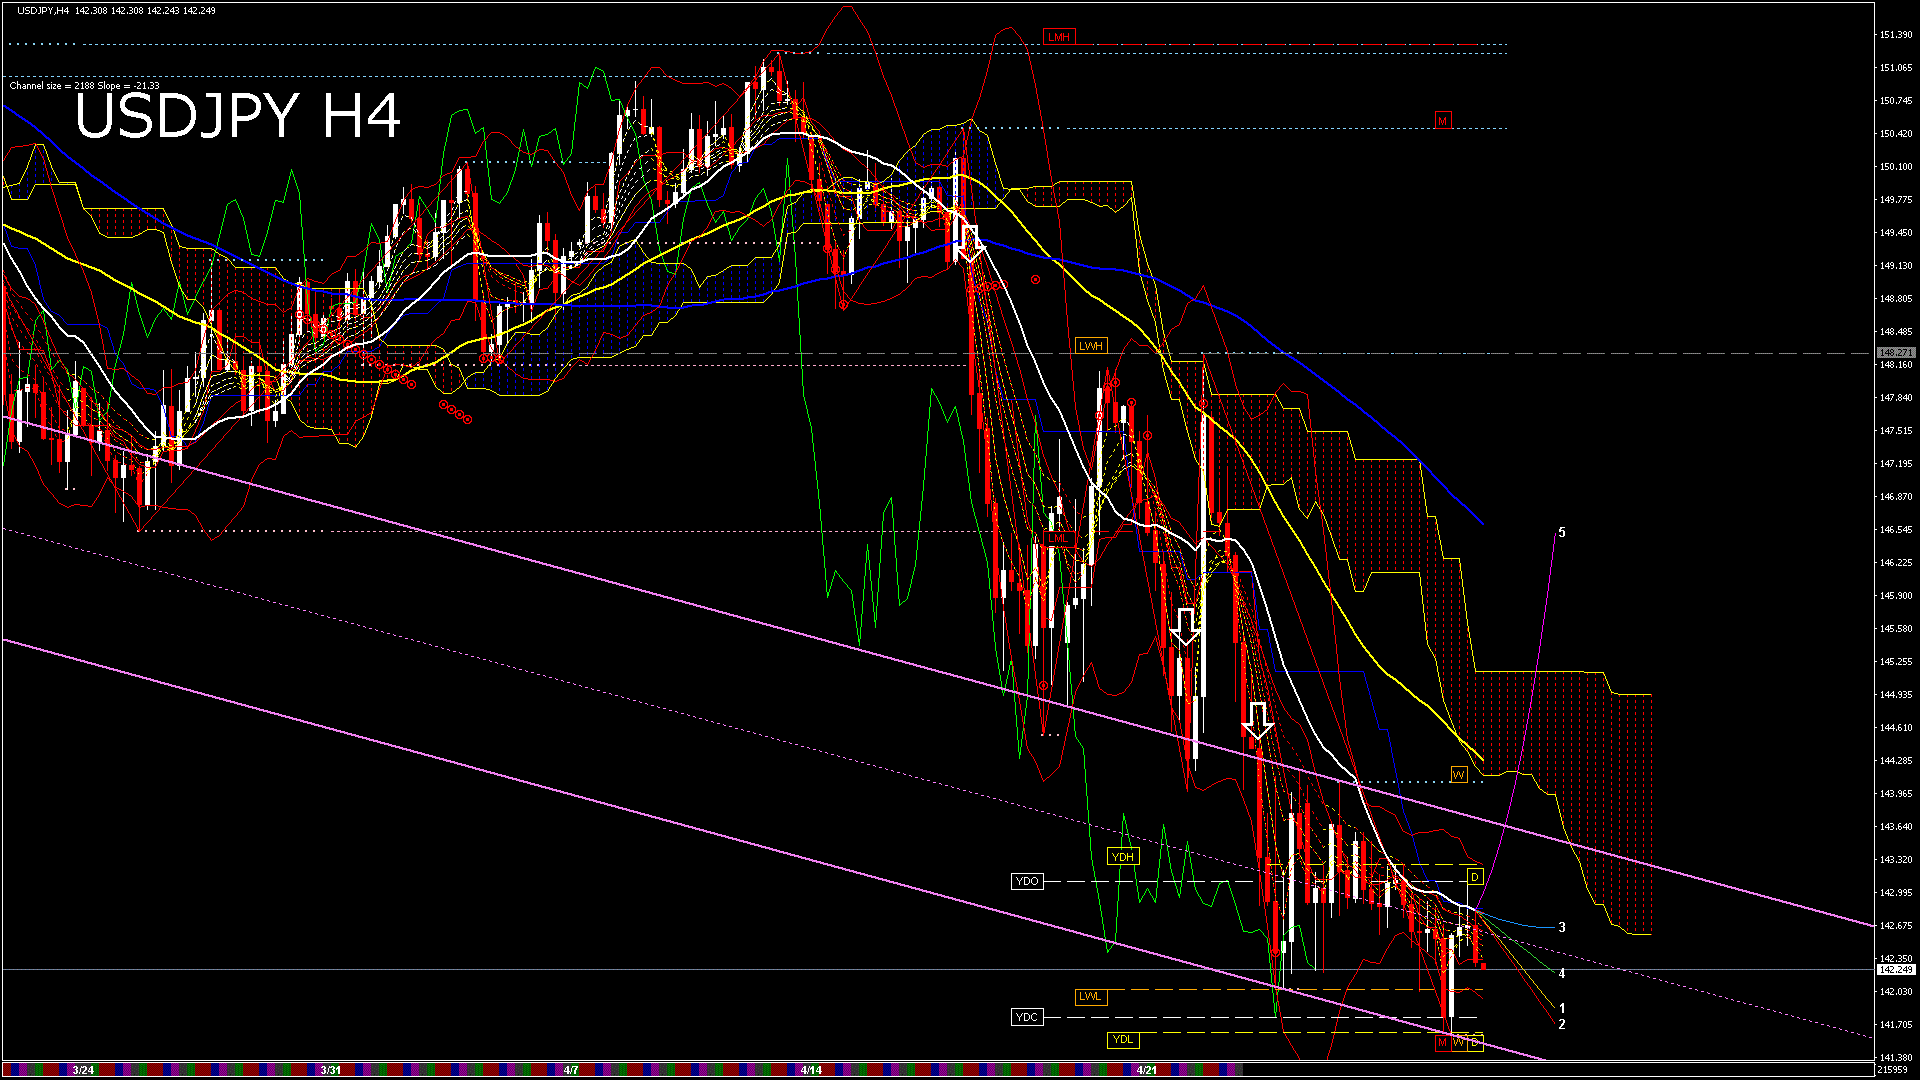The image size is (1920, 1080).
Task: Click the Channel size and Slope readout
Action: (x=84, y=86)
